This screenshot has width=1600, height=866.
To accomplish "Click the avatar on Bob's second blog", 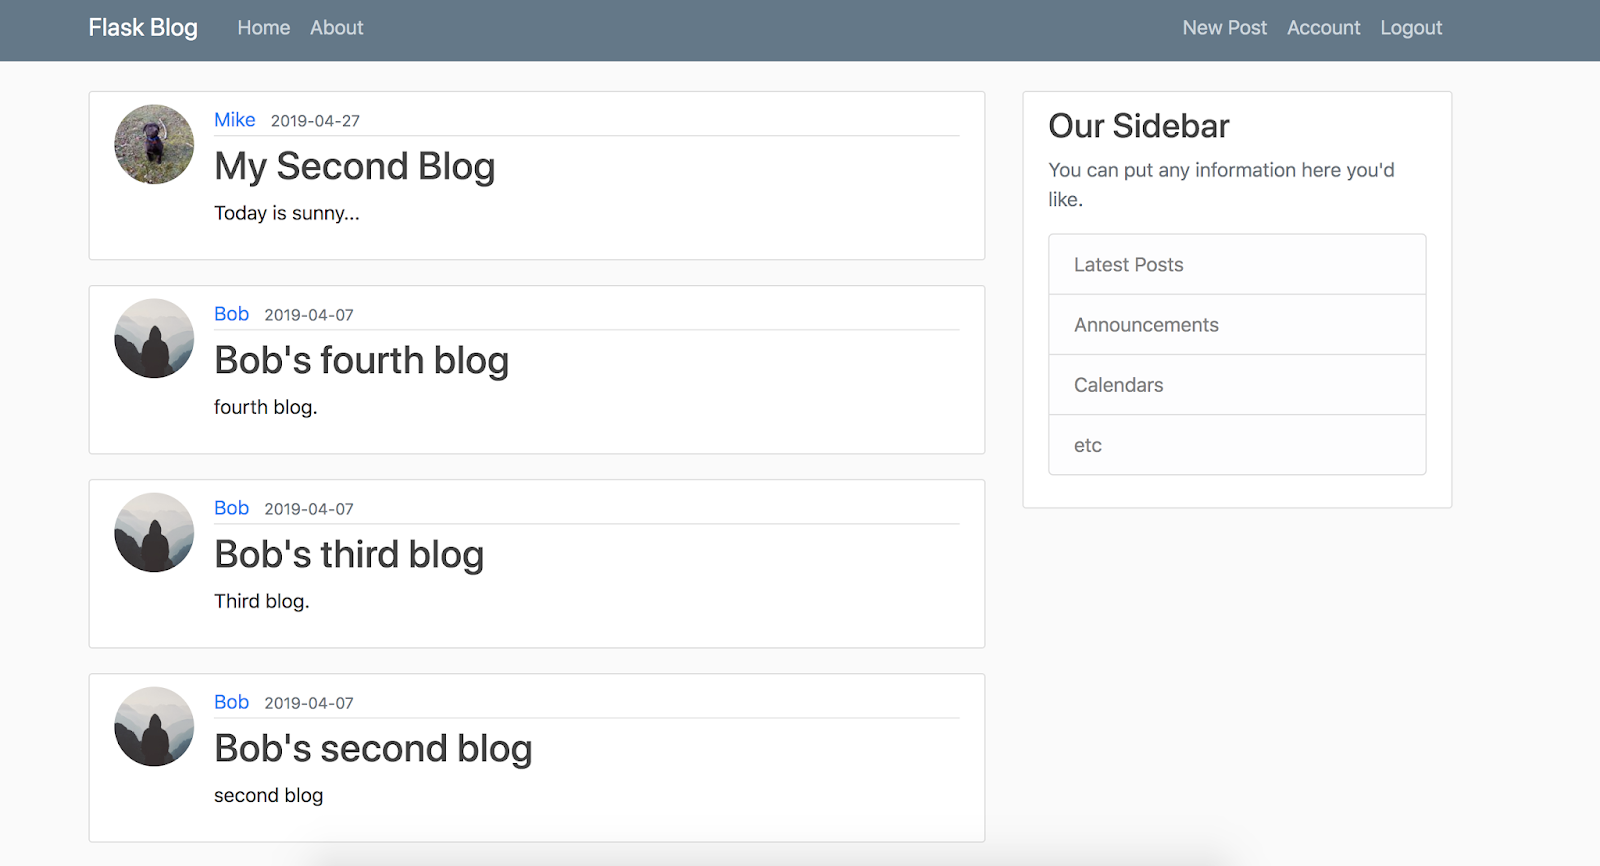I will [154, 726].
